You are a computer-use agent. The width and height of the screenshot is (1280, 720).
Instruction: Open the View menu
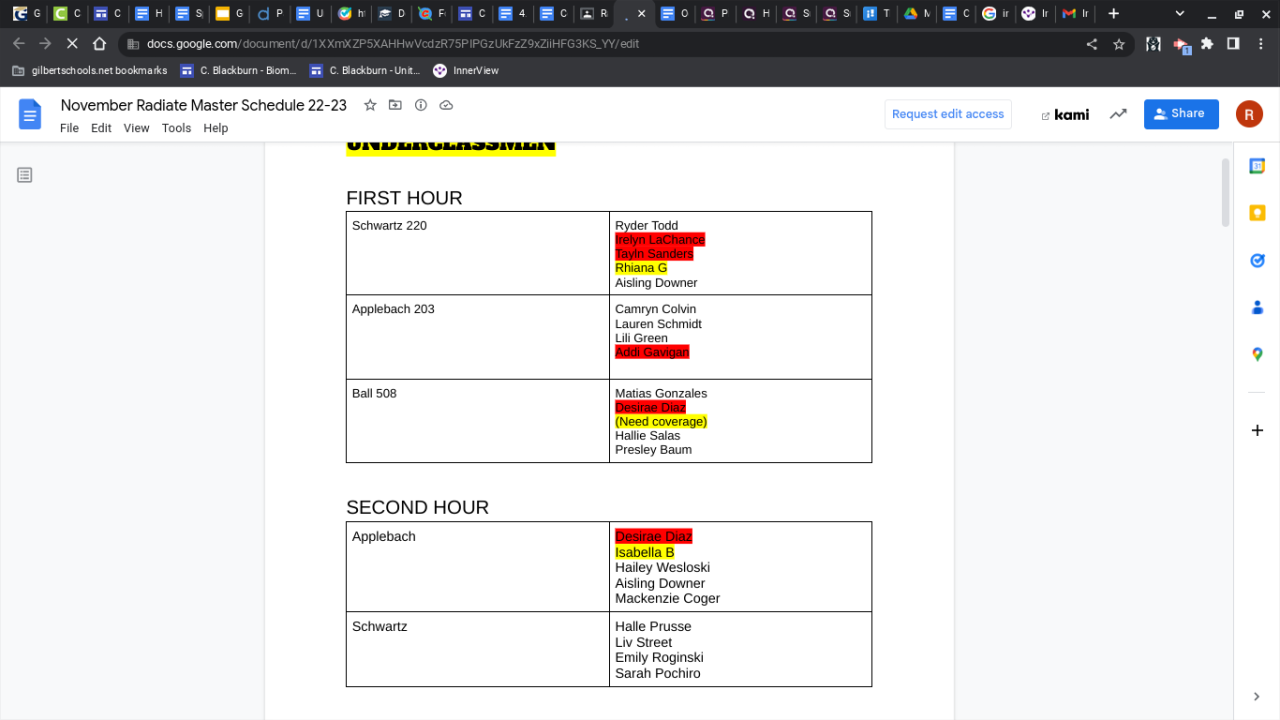(x=136, y=128)
